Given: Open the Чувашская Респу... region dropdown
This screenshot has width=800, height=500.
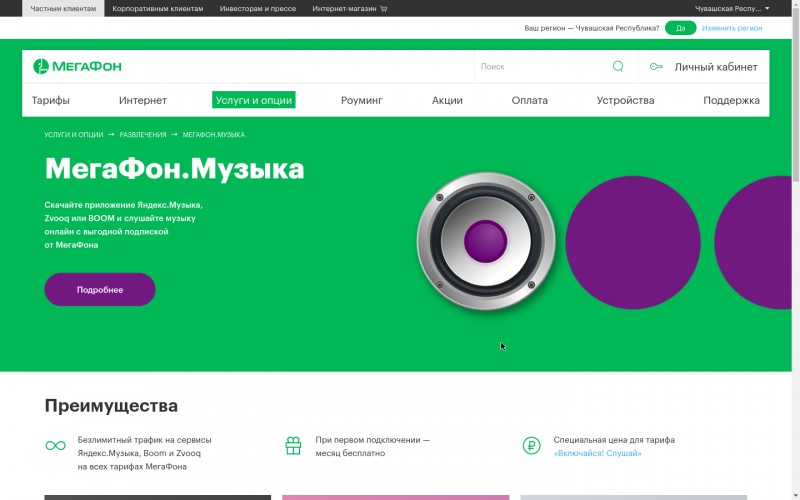Looking at the screenshot, I should click(x=732, y=9).
